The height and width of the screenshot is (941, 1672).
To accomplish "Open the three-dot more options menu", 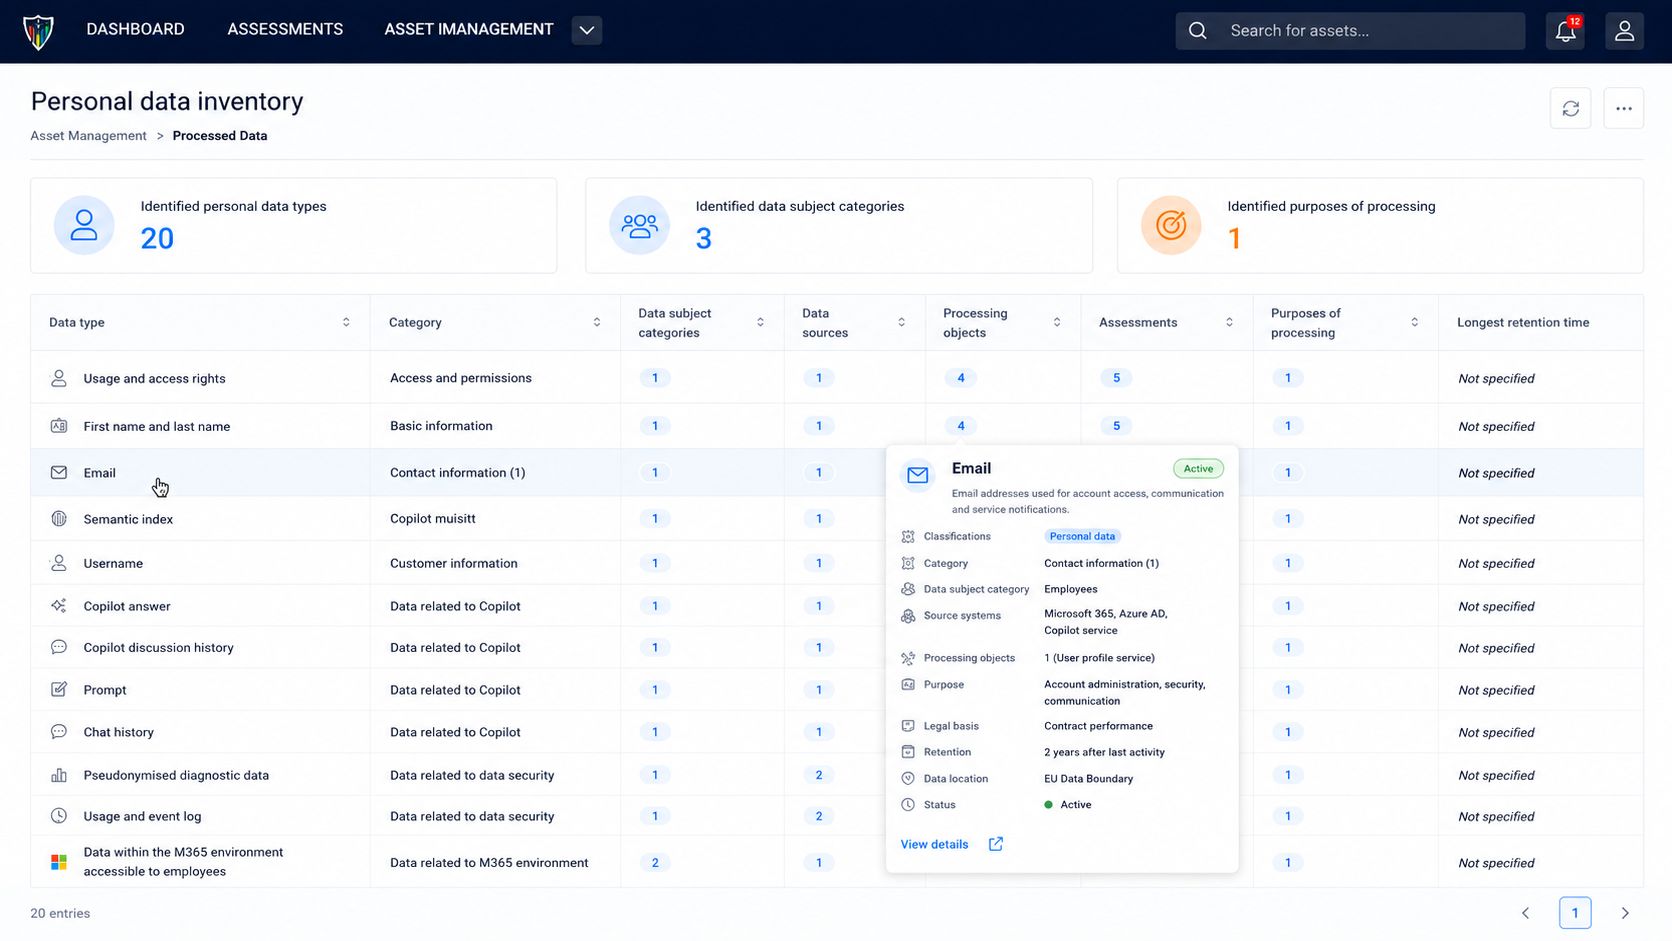I will (x=1624, y=108).
